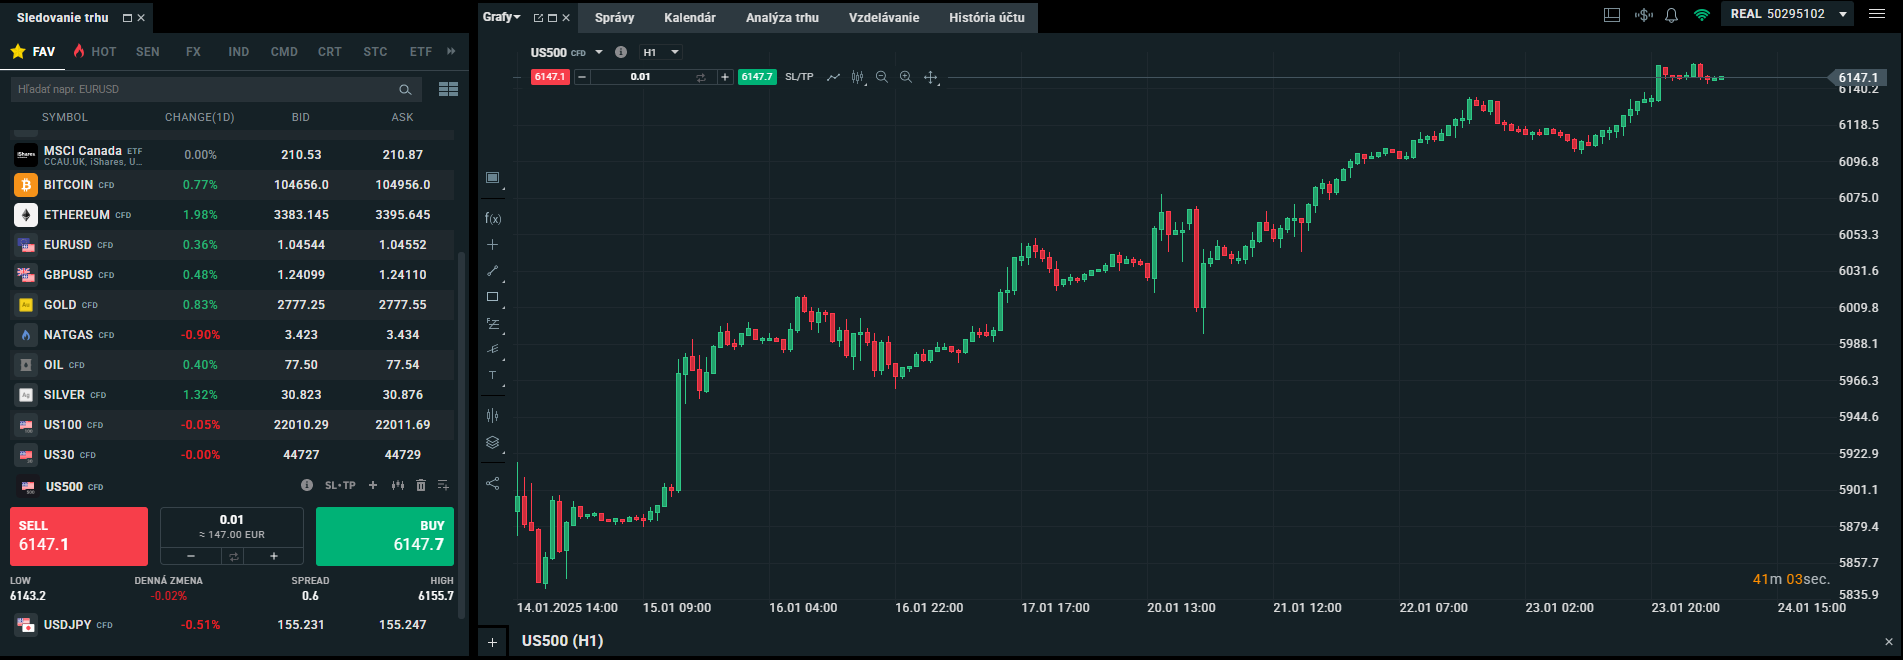Image resolution: width=1903 pixels, height=660 pixels.
Task: Toggle SL/TP on the chart toolbar
Action: tap(799, 77)
